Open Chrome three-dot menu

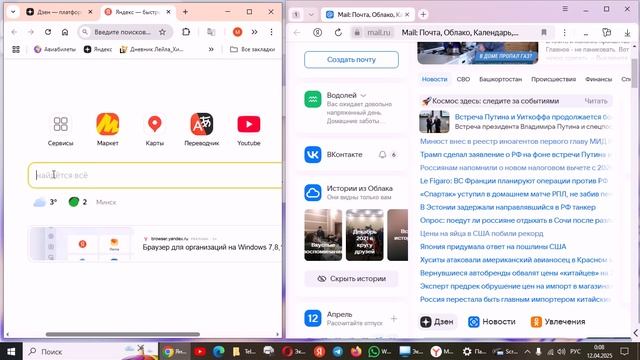[271, 32]
